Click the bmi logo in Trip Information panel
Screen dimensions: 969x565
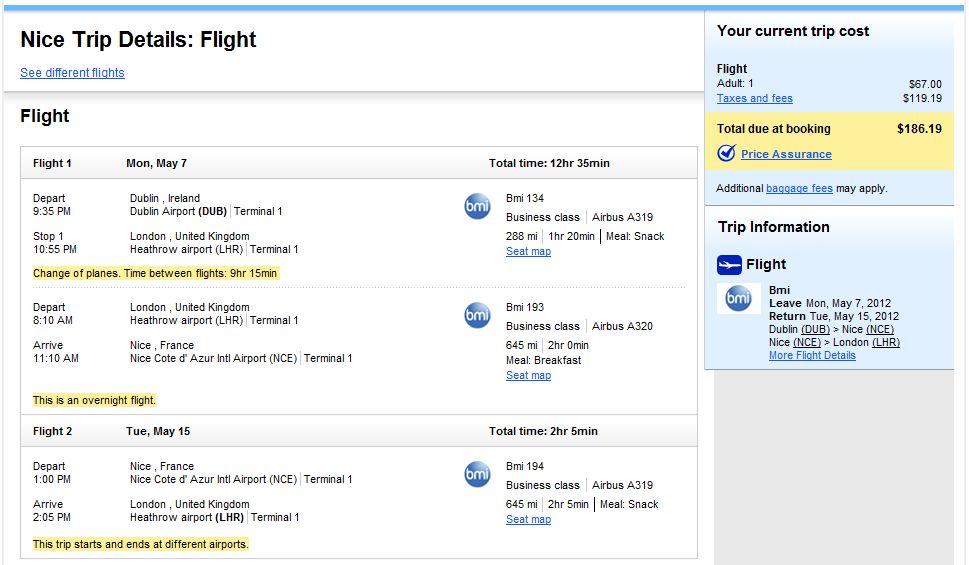pos(739,298)
